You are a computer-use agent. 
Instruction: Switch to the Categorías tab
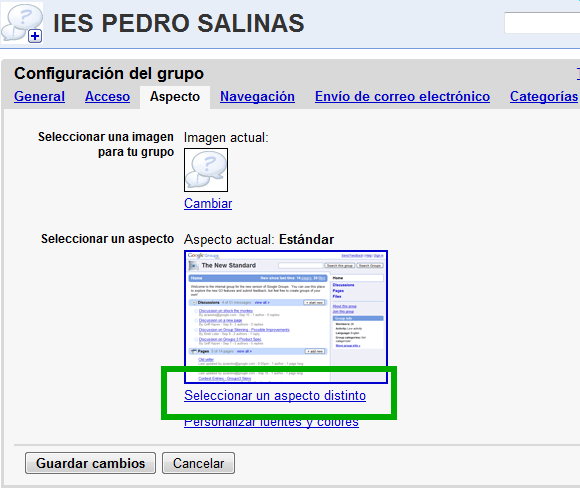click(544, 97)
